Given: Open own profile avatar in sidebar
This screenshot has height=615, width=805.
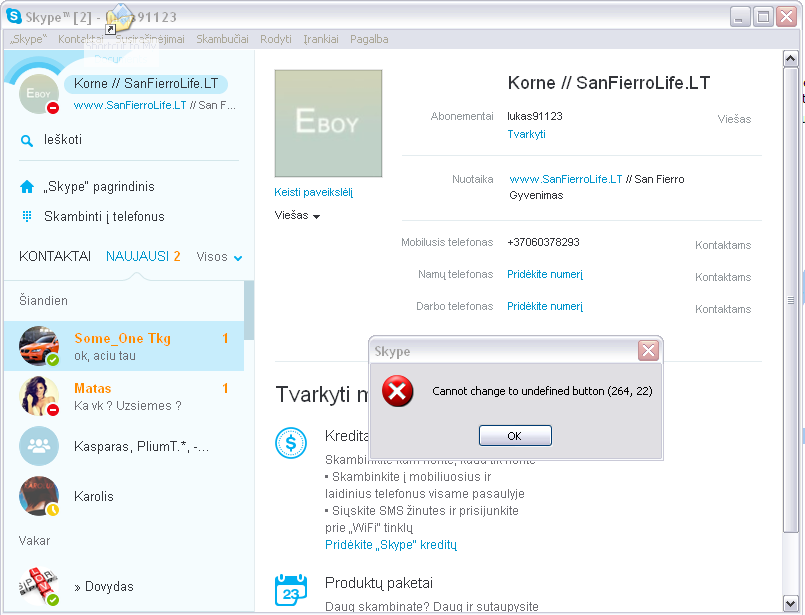Looking at the screenshot, I should point(39,94).
